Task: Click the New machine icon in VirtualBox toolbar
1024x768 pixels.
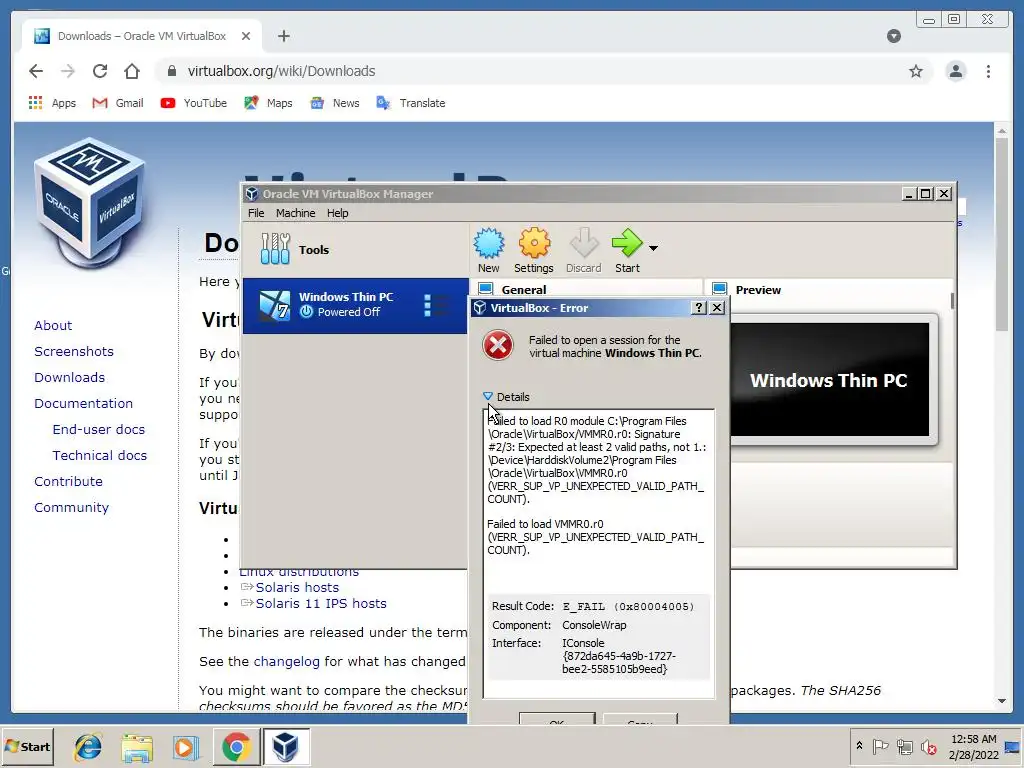Action: 488,244
